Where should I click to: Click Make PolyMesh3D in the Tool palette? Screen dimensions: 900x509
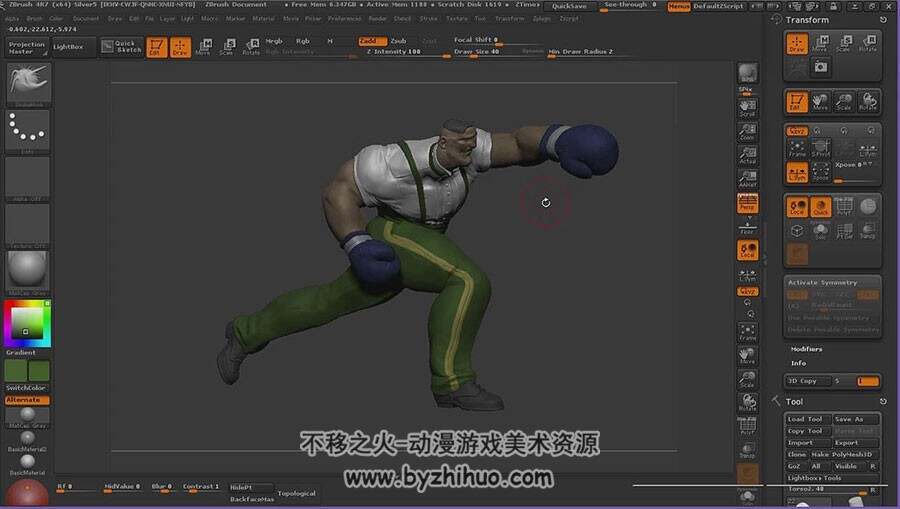[x=844, y=454]
